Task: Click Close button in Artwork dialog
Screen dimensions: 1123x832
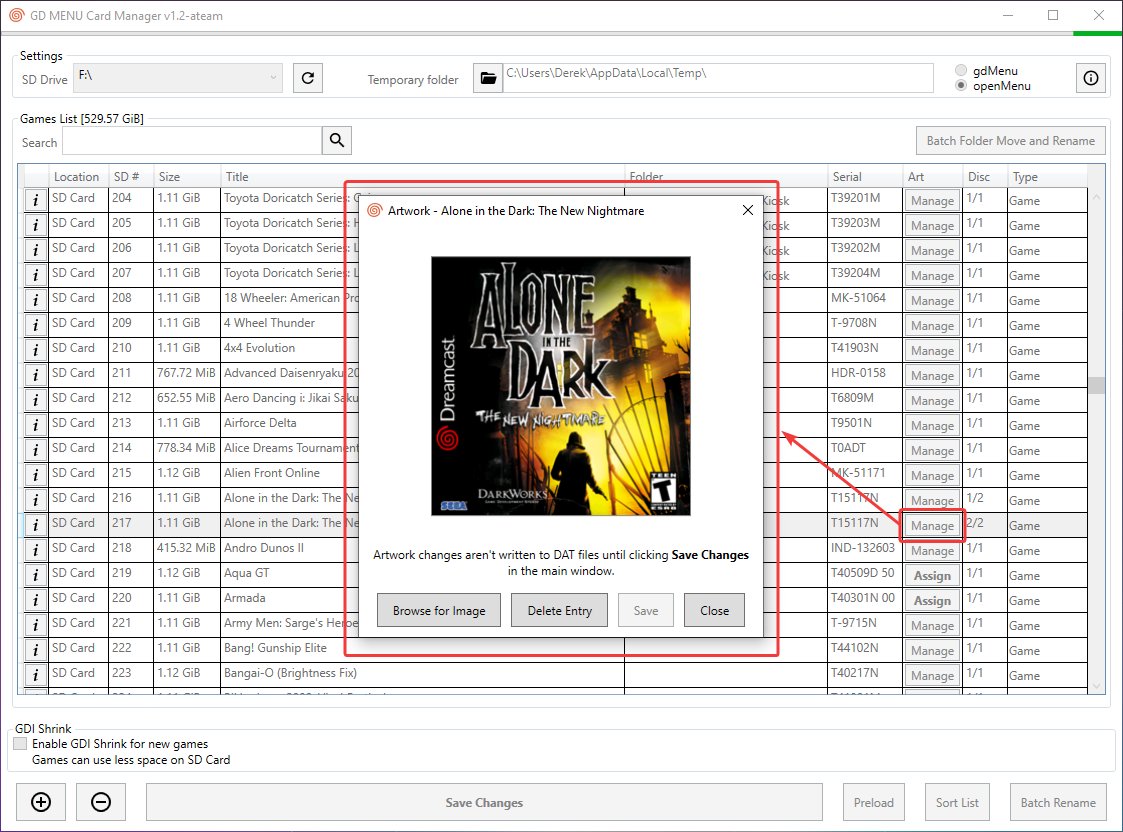Action: pyautogui.click(x=714, y=610)
